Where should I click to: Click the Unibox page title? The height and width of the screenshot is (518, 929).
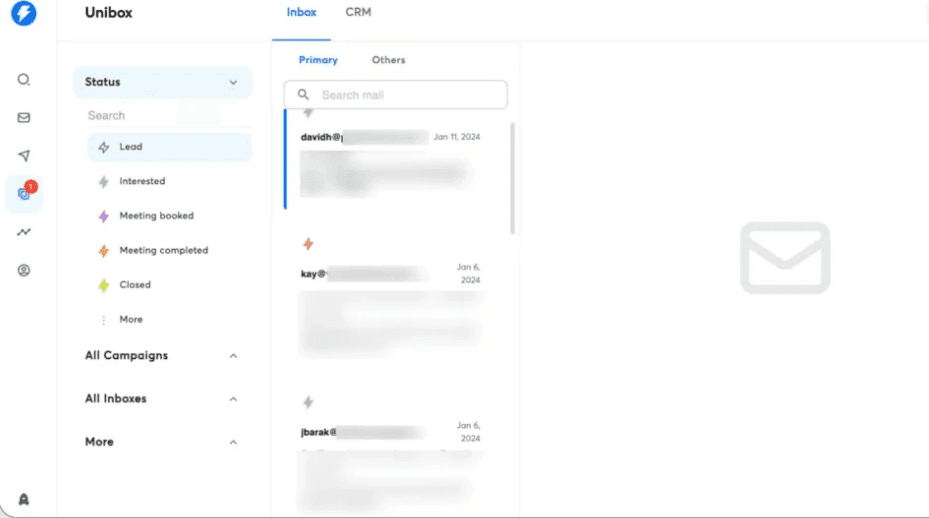click(108, 12)
